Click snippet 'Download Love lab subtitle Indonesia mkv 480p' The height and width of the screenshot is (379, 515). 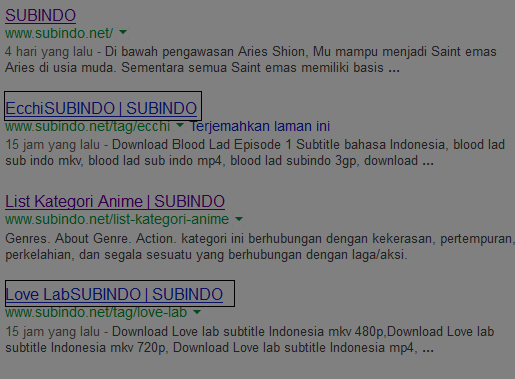click(x=250, y=332)
